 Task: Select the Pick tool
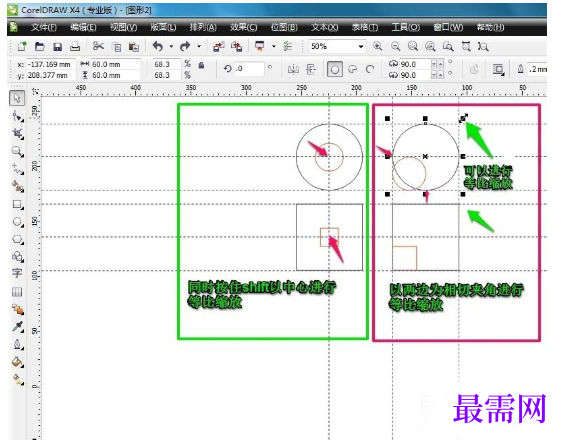[x=17, y=98]
